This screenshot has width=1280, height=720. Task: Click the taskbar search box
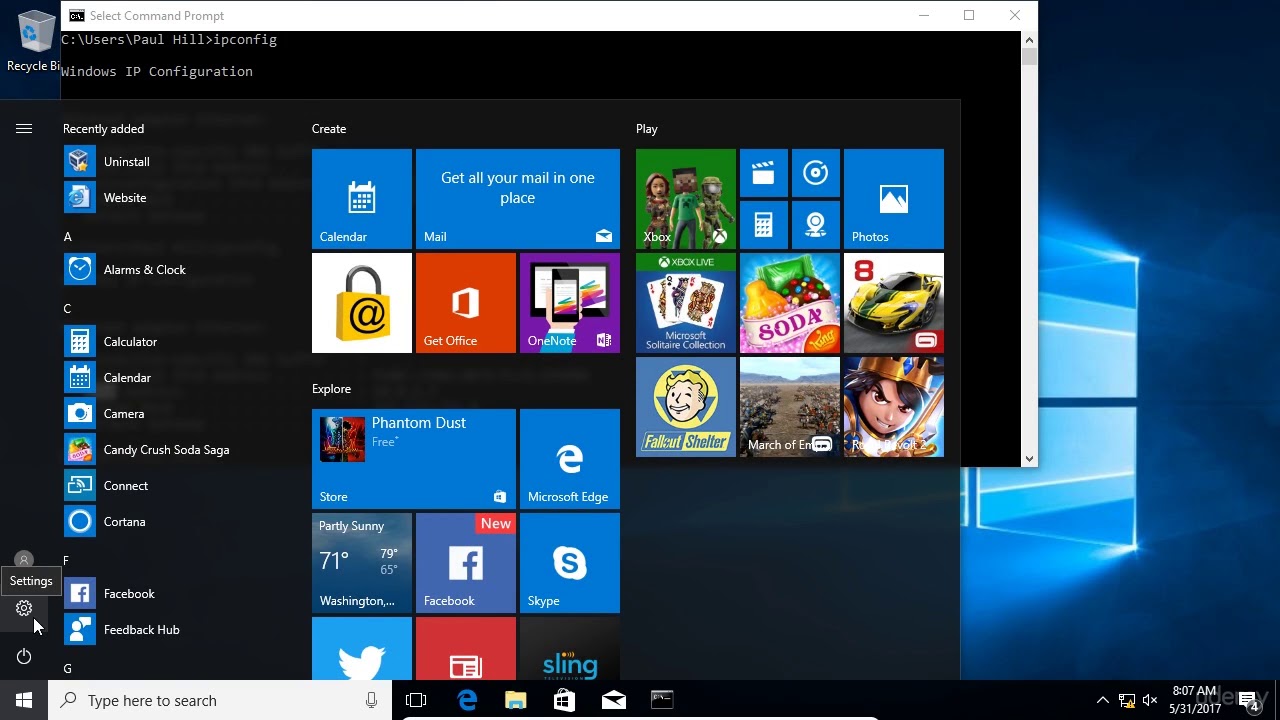[x=220, y=700]
